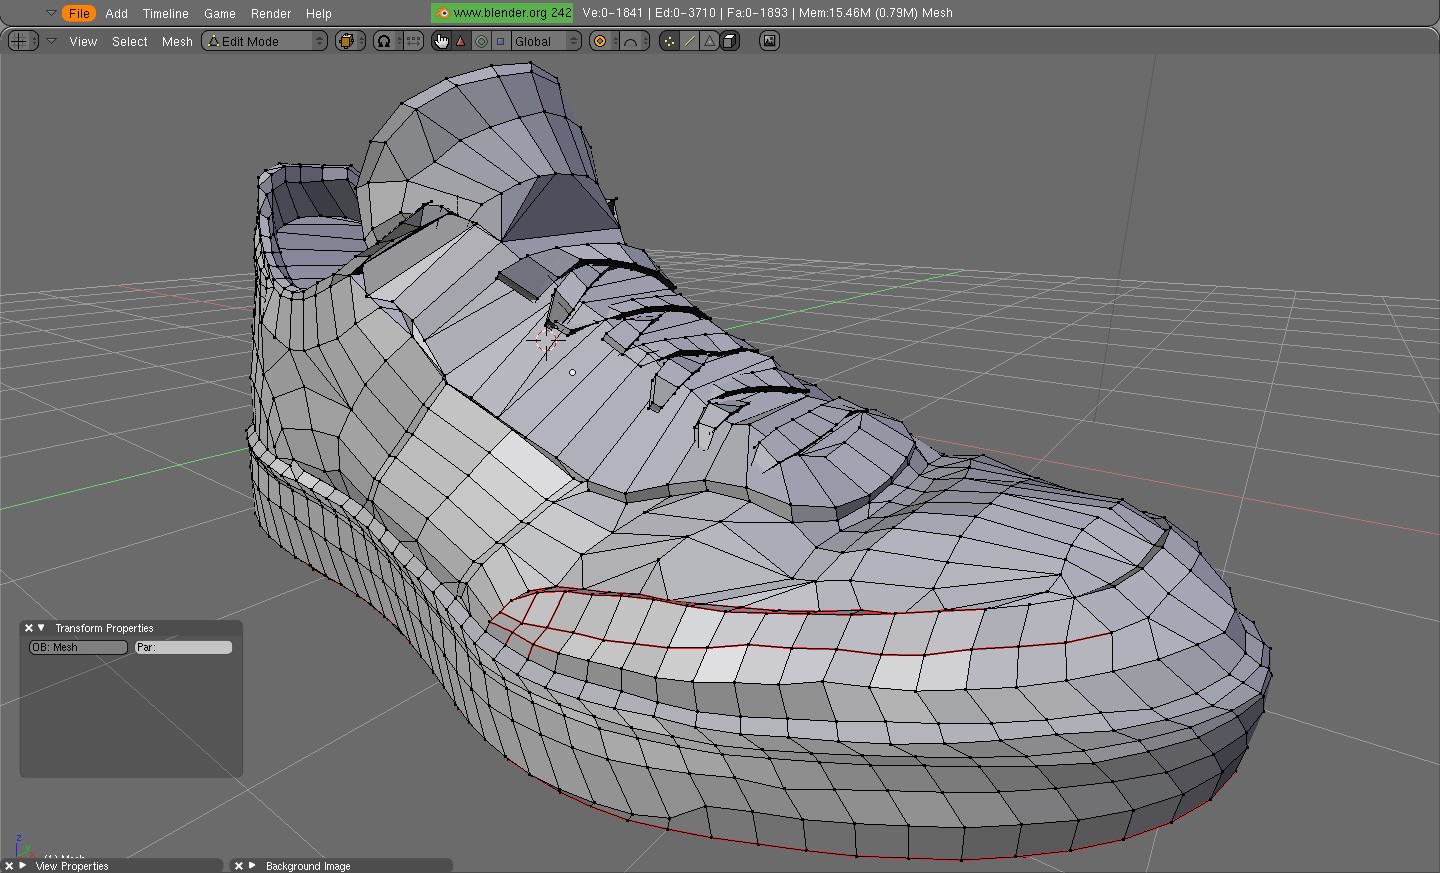Image resolution: width=1440 pixels, height=873 pixels.
Task: Collapse the top info header menus arrow
Action: [x=51, y=13]
